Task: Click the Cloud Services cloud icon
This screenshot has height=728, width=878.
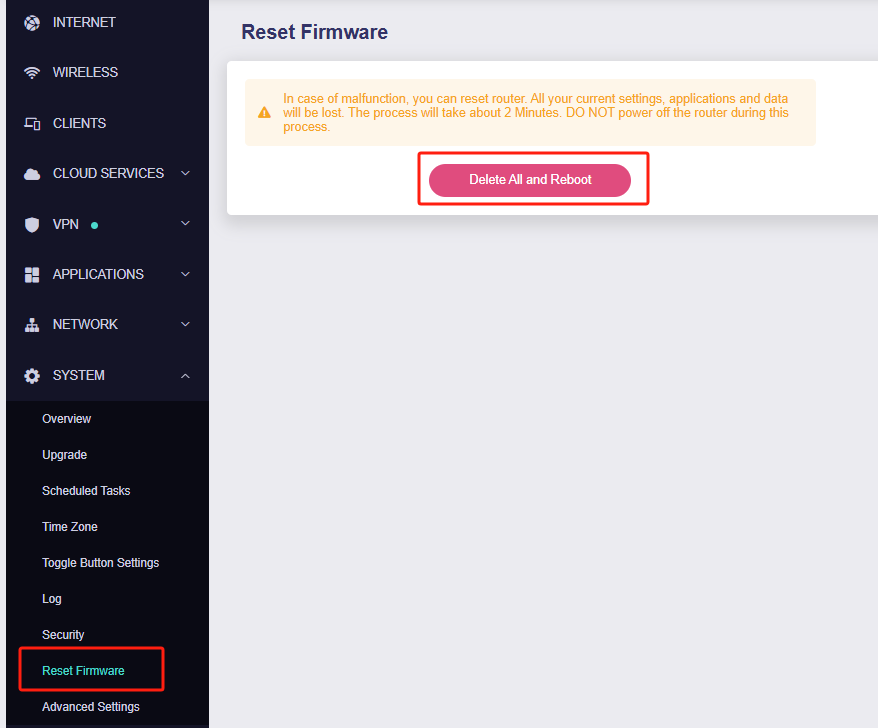Action: (x=32, y=174)
